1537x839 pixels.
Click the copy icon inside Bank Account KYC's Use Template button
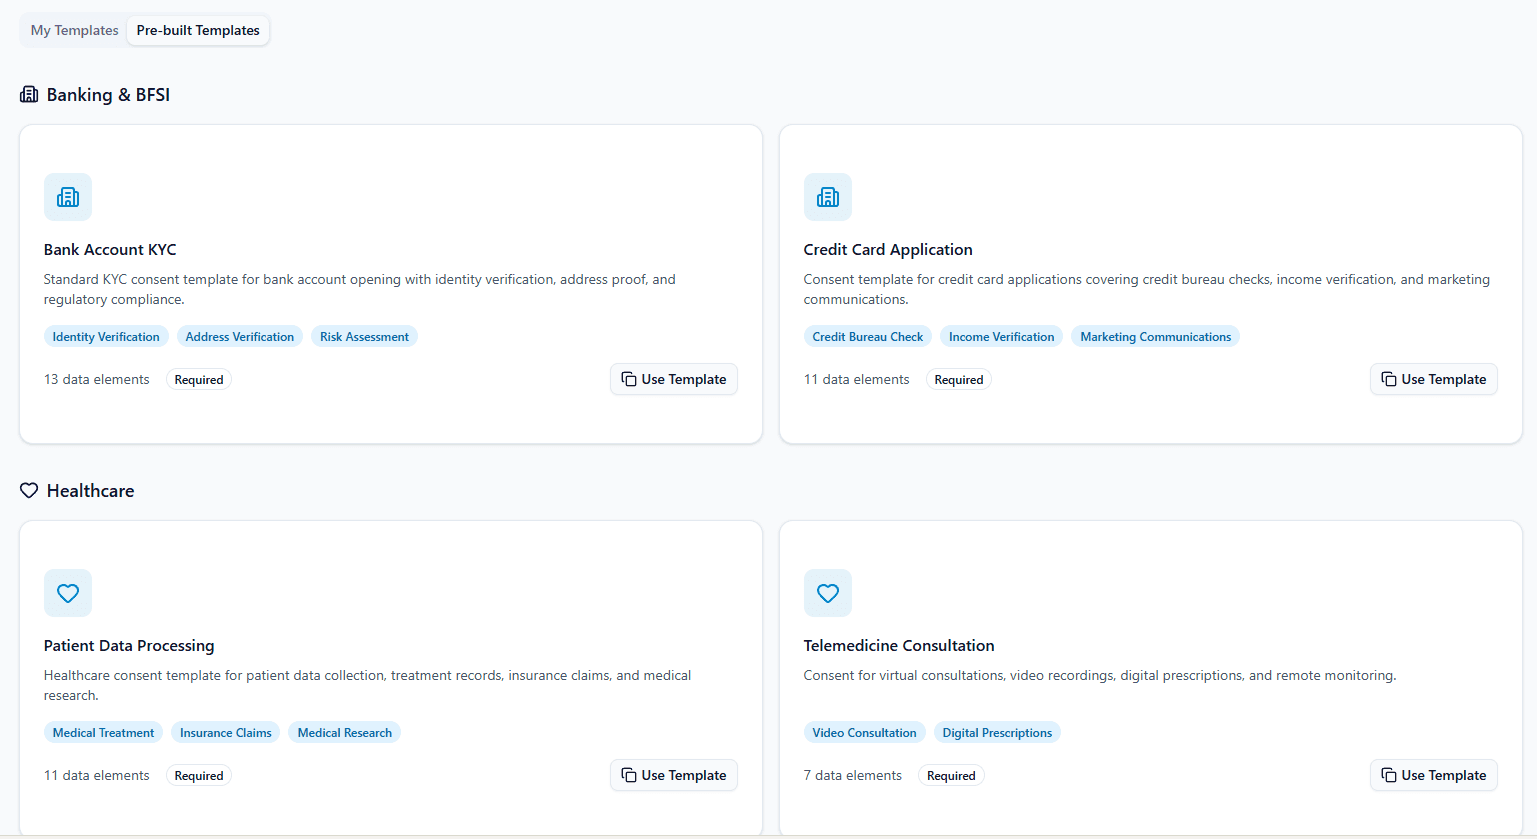(x=629, y=379)
